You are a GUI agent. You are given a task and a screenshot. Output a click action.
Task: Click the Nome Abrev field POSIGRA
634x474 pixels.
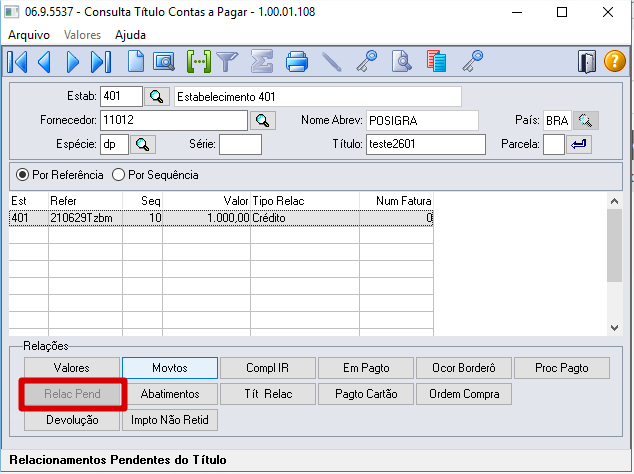pyautogui.click(x=422, y=121)
